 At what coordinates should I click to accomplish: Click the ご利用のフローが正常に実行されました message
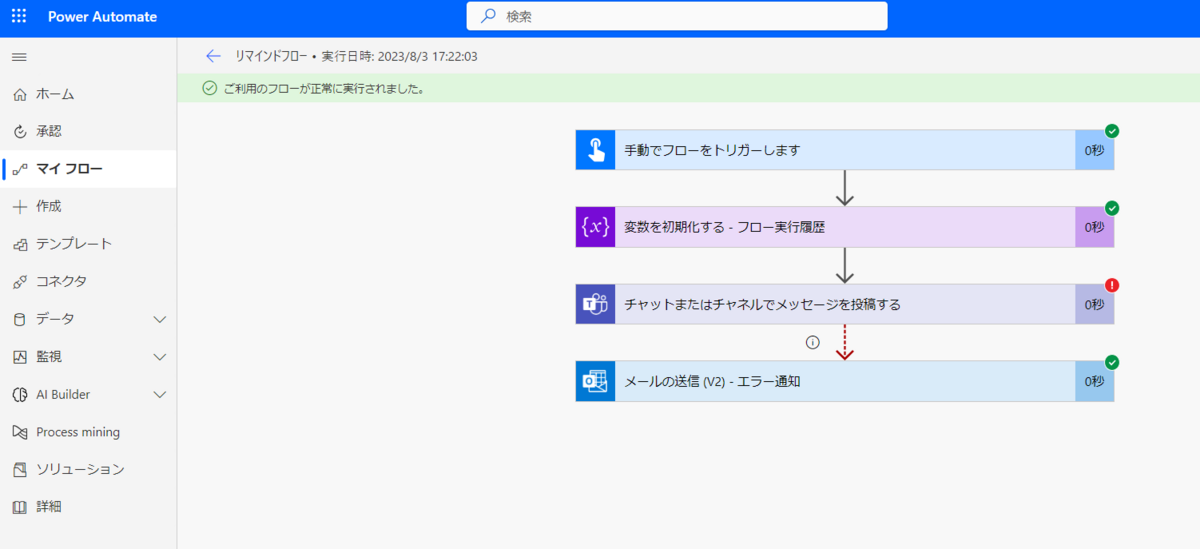325,88
